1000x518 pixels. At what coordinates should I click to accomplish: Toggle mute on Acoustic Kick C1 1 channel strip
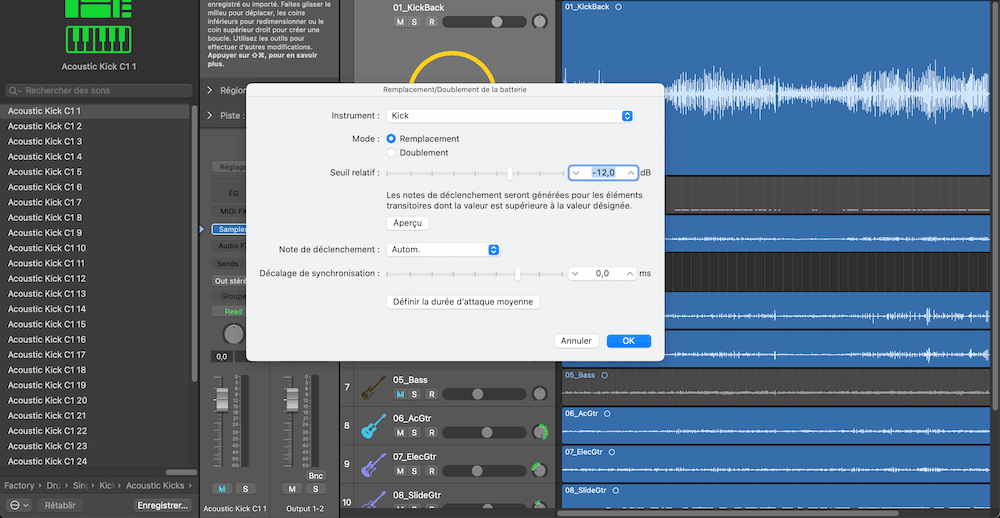point(222,489)
